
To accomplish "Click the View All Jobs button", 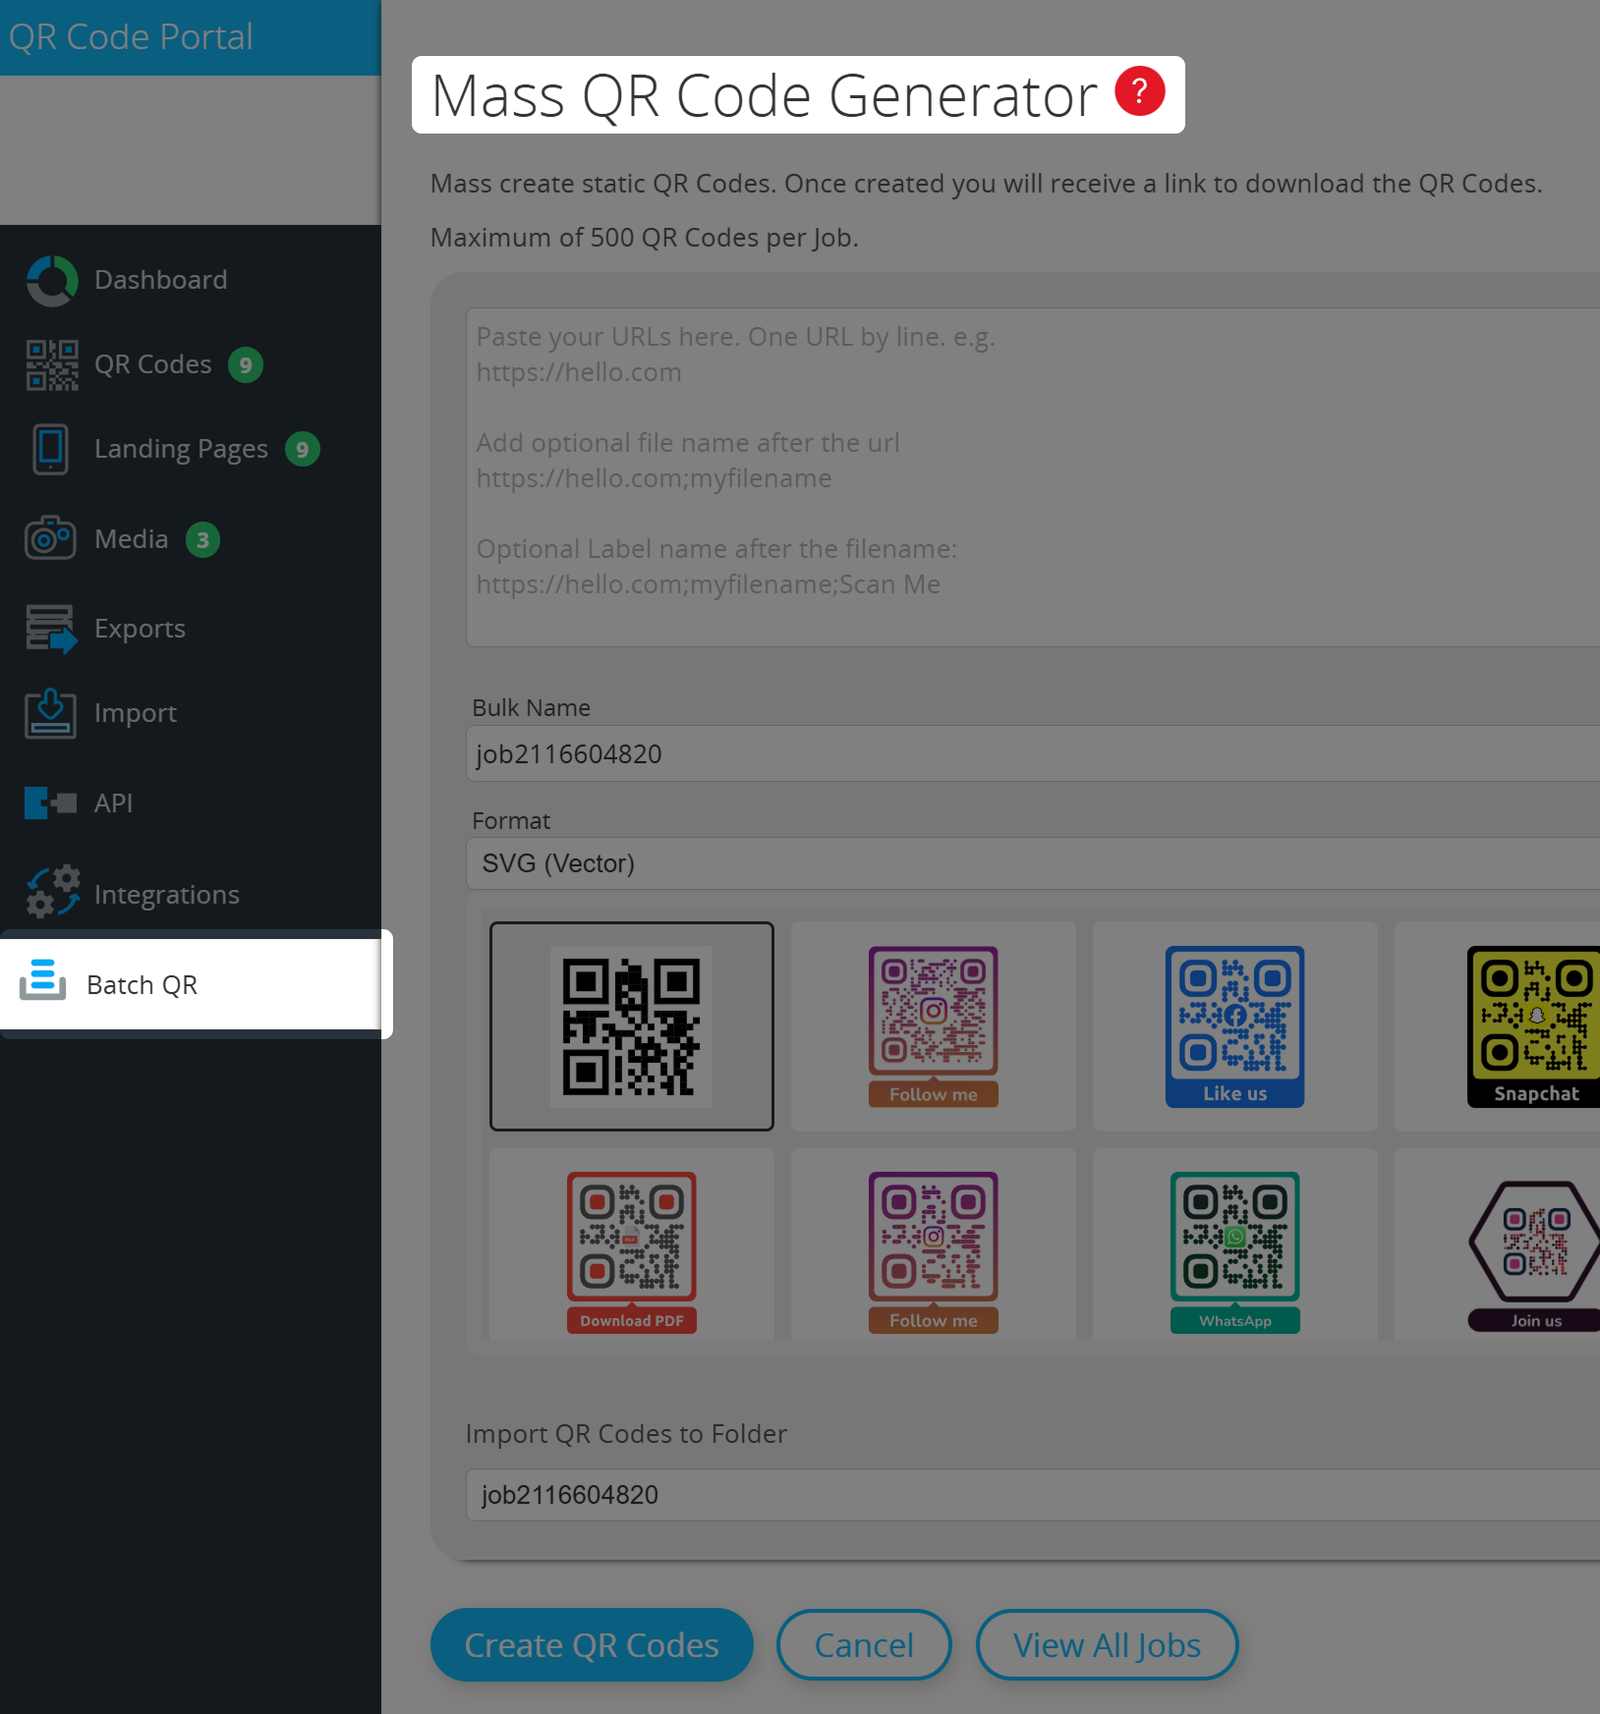I will point(1106,1645).
